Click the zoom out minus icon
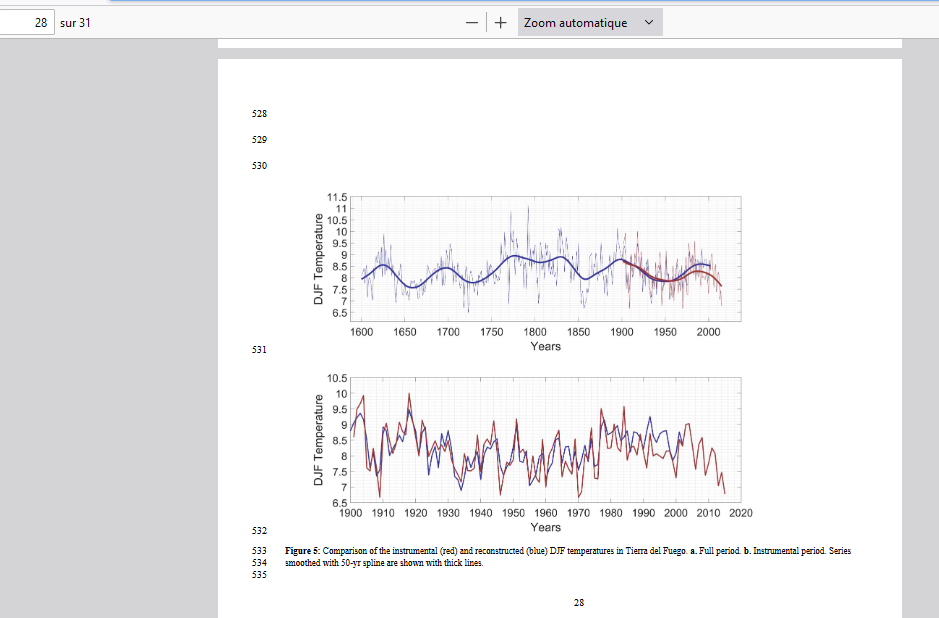939x618 pixels. [471, 22]
